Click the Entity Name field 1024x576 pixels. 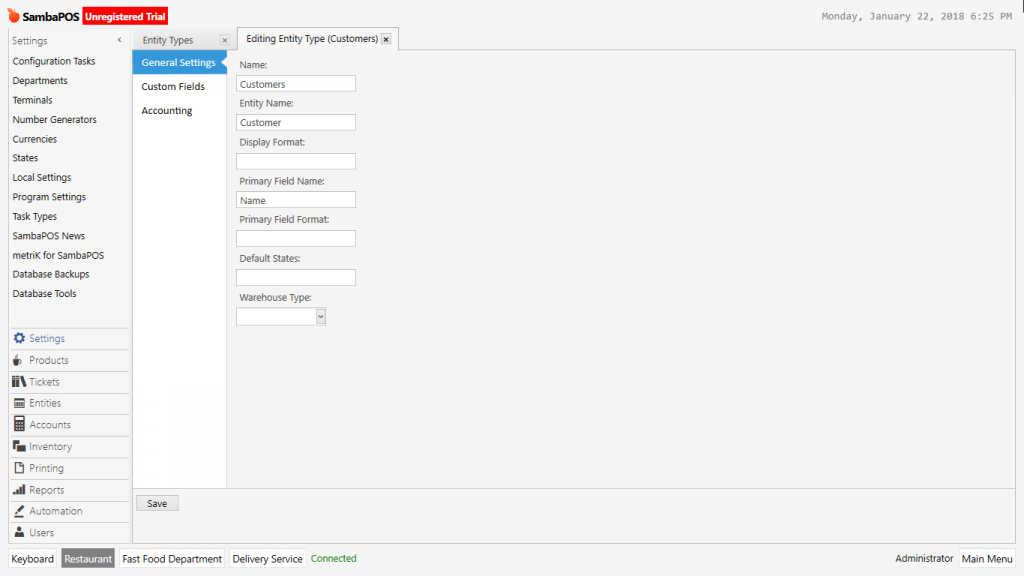(x=296, y=122)
